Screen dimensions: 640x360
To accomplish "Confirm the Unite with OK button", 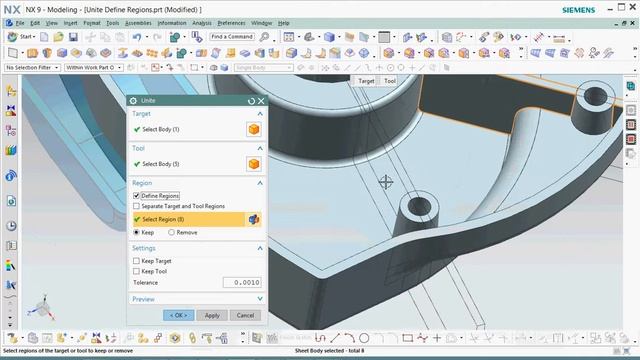I will 178,316.
